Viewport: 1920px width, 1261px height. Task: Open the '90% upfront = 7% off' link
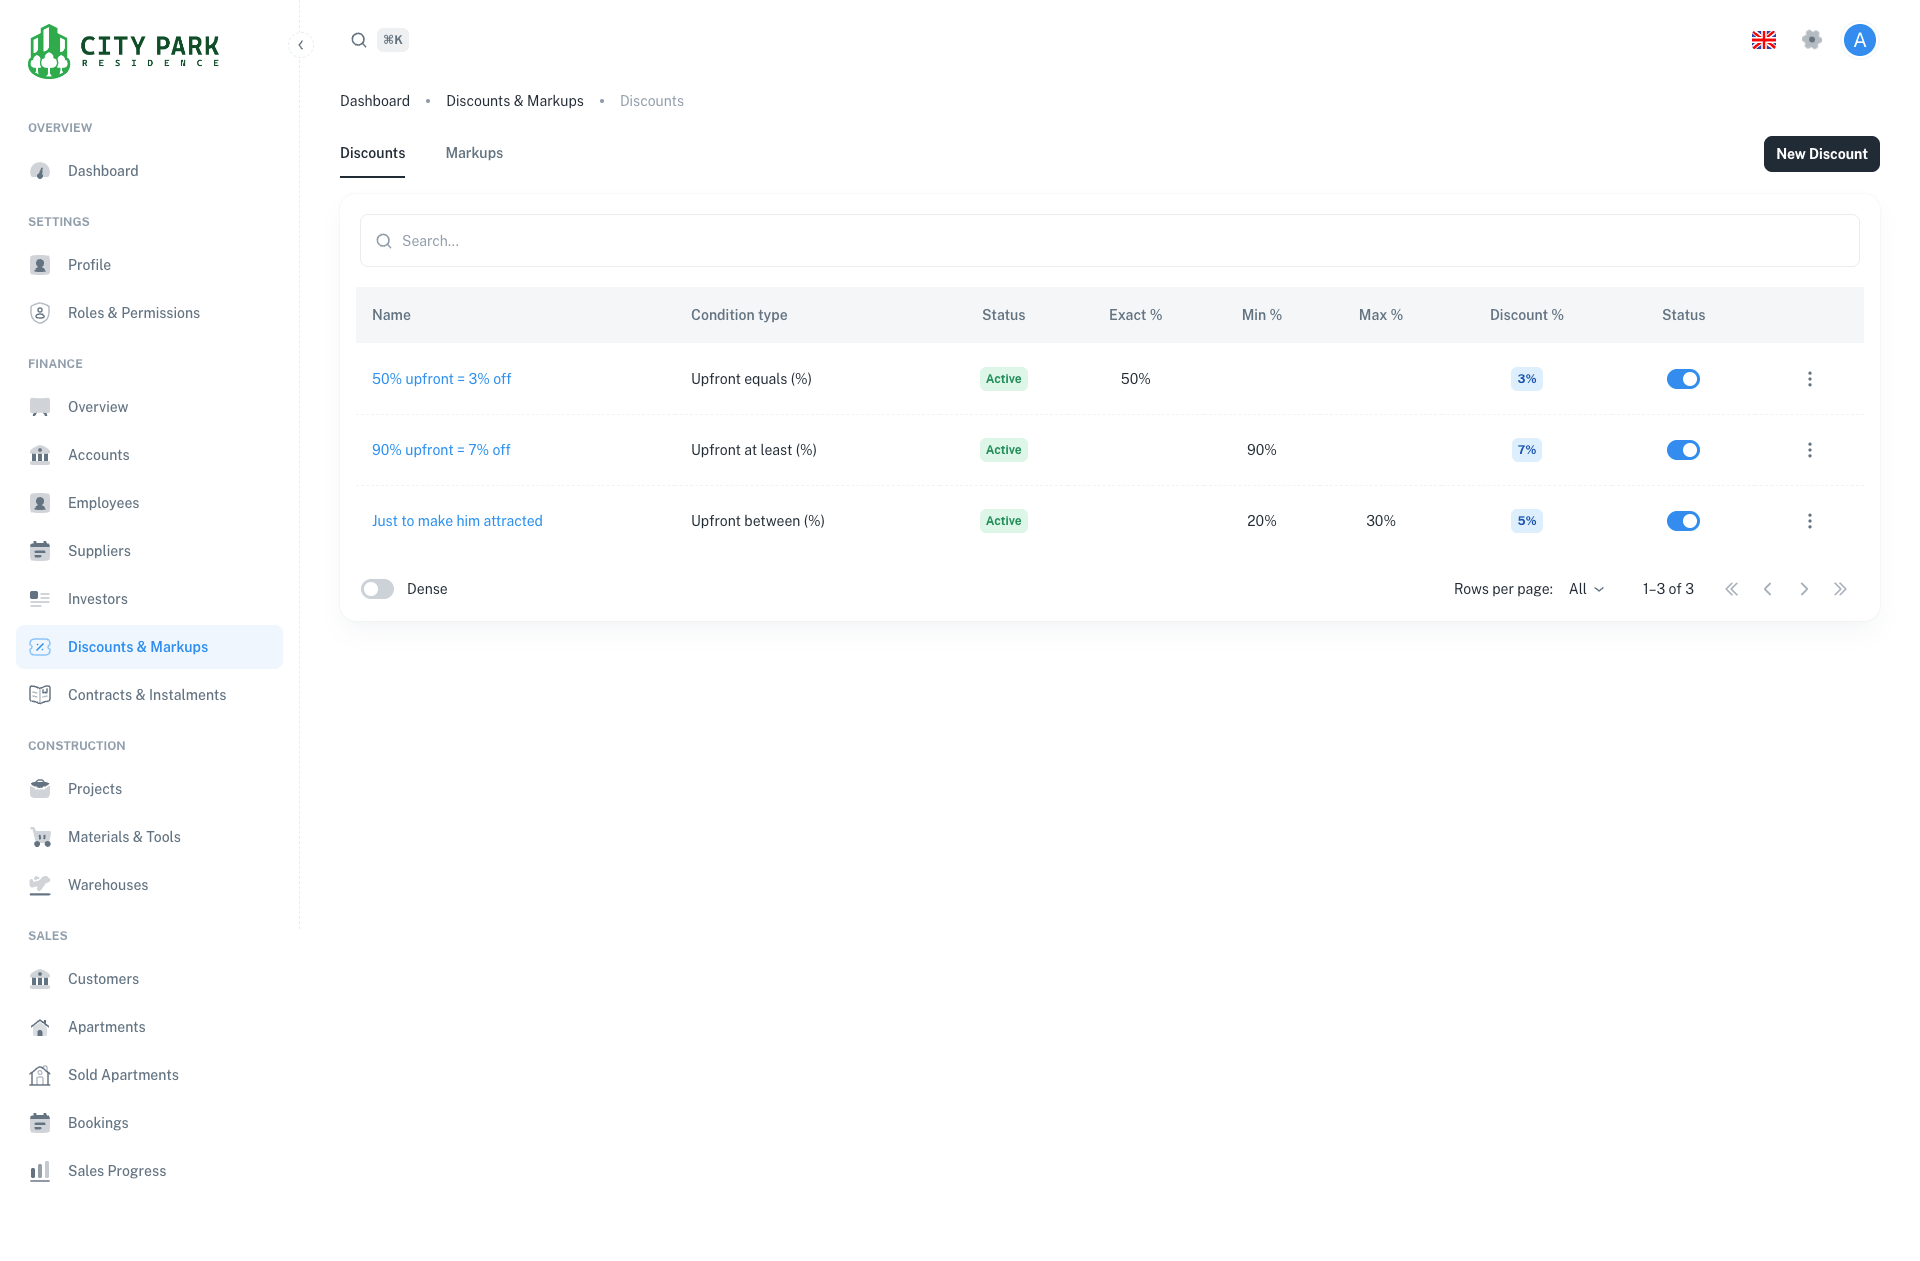[441, 450]
